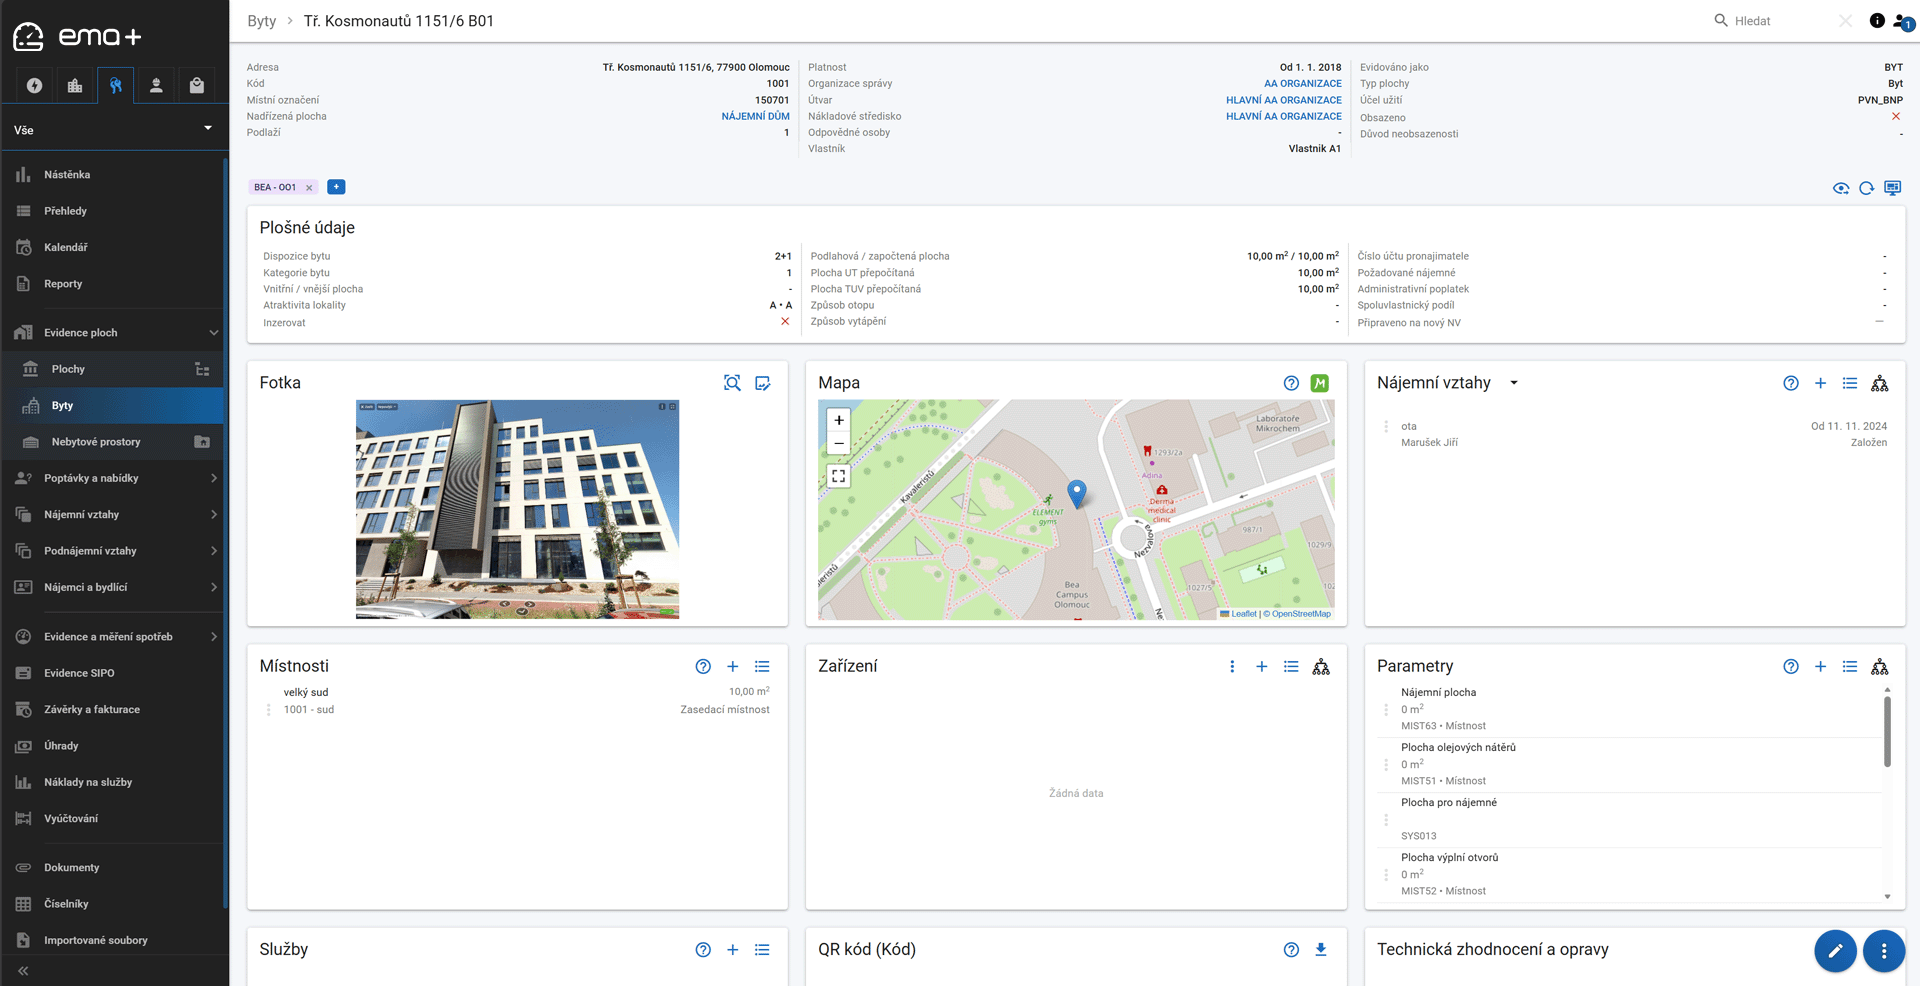Viewport: 1920px width, 986px height.
Task: Open the Vše dropdown in sidebar
Action: tap(114, 130)
